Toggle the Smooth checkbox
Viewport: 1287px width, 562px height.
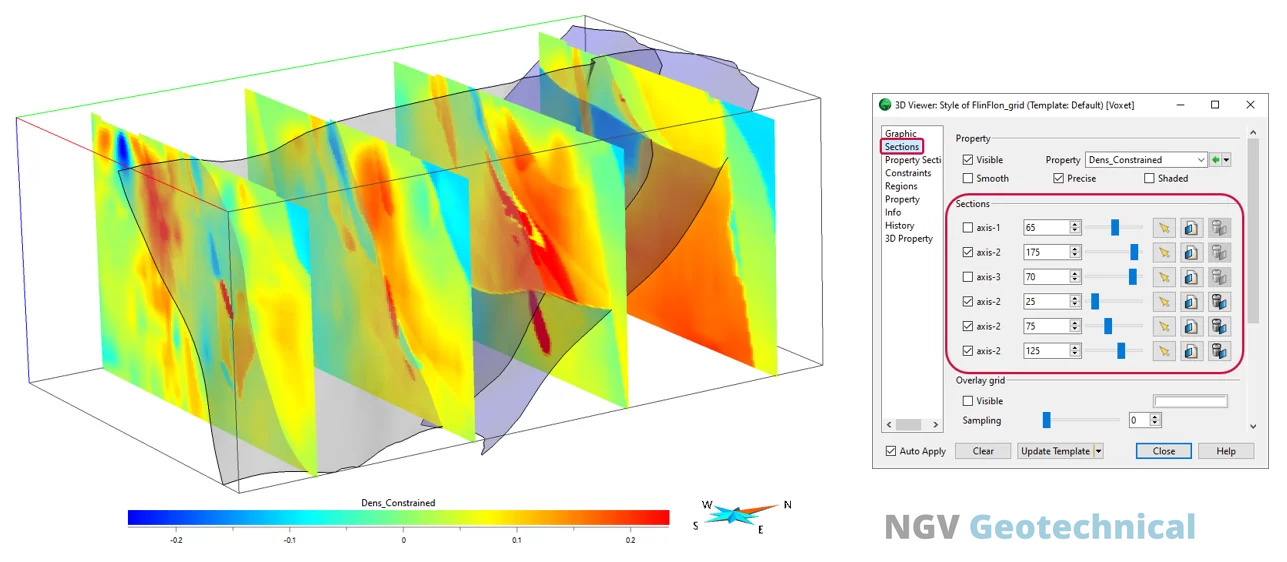(x=967, y=179)
